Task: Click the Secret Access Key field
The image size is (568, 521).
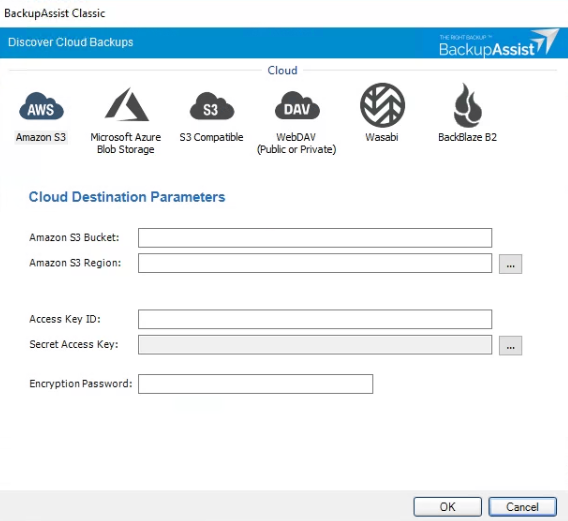Action: point(315,345)
